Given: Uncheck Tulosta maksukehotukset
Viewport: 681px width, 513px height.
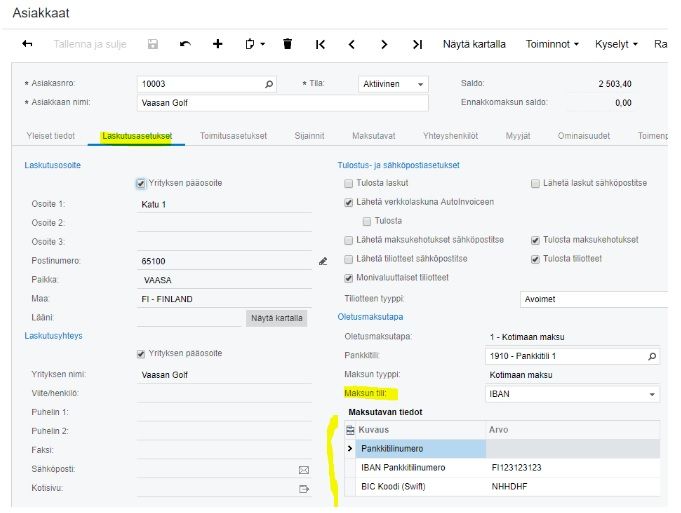Looking at the screenshot, I should 535,240.
